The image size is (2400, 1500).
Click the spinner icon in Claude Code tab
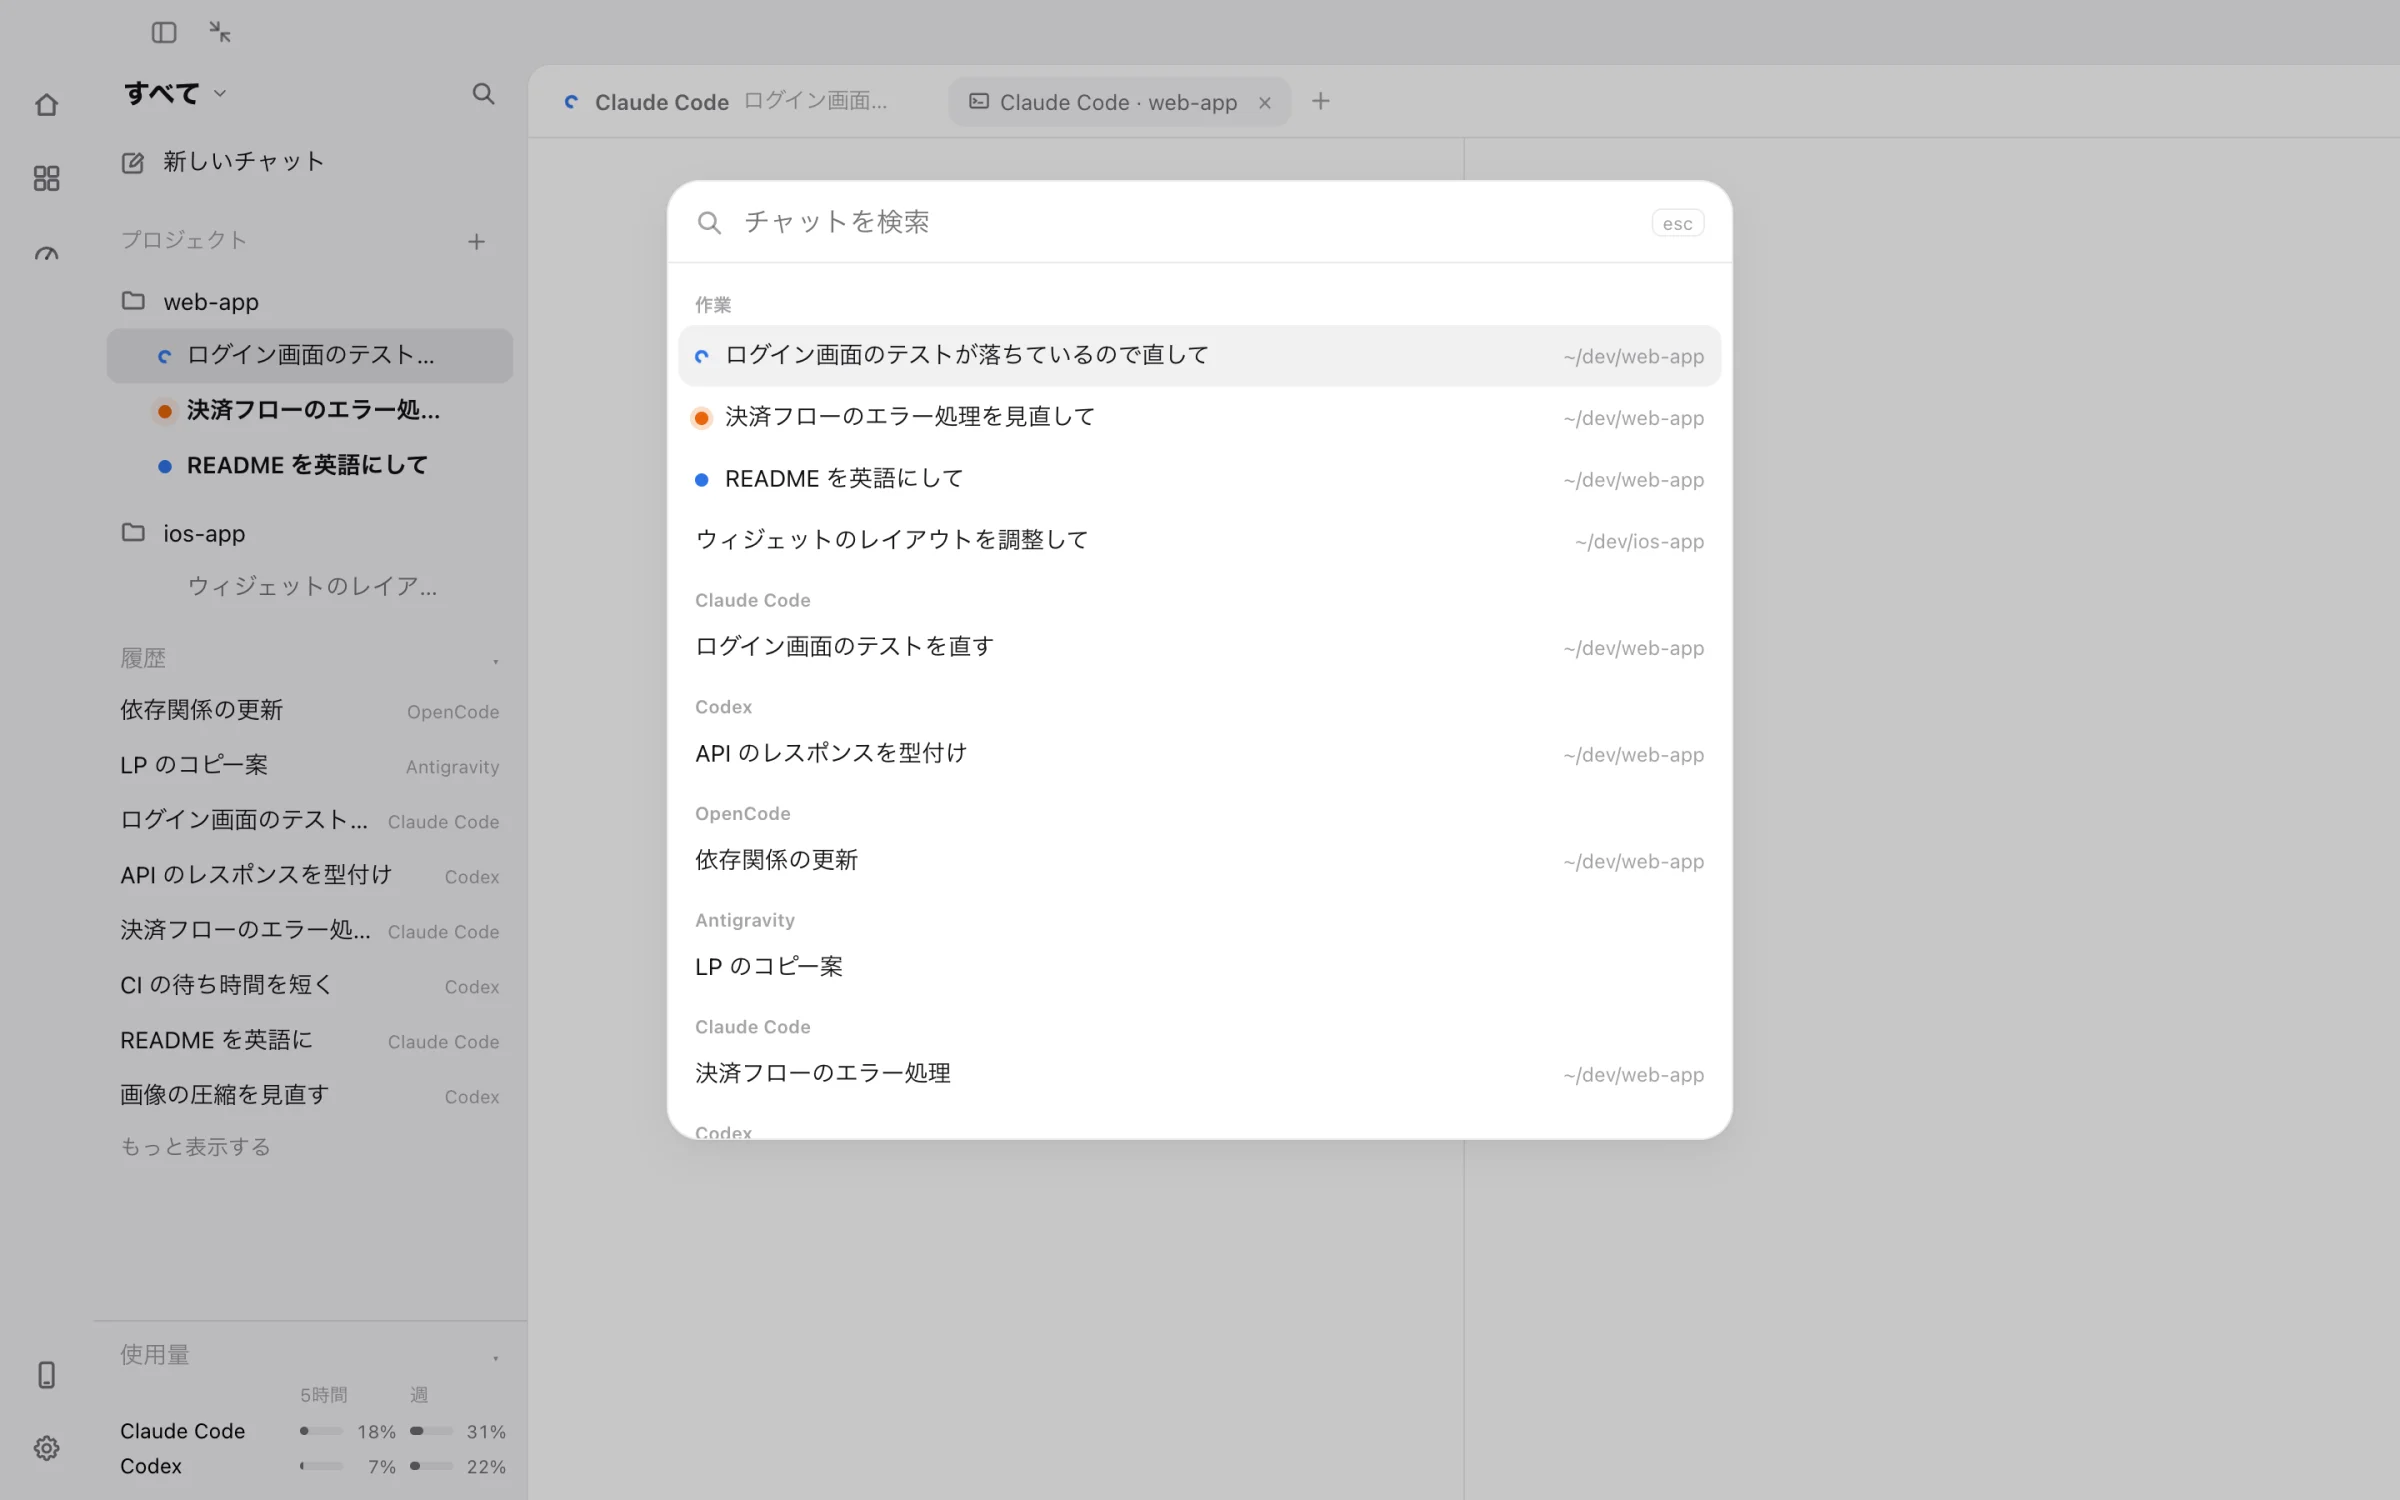point(571,102)
